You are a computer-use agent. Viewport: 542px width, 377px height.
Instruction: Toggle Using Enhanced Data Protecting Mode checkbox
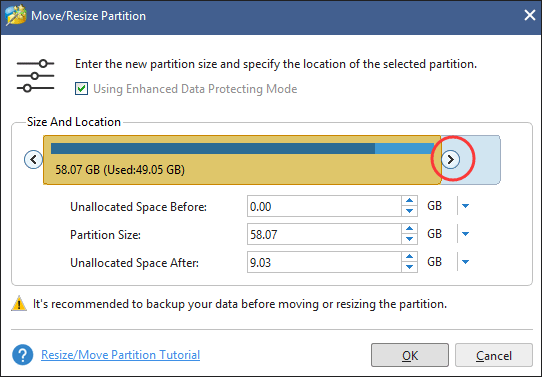point(81,89)
